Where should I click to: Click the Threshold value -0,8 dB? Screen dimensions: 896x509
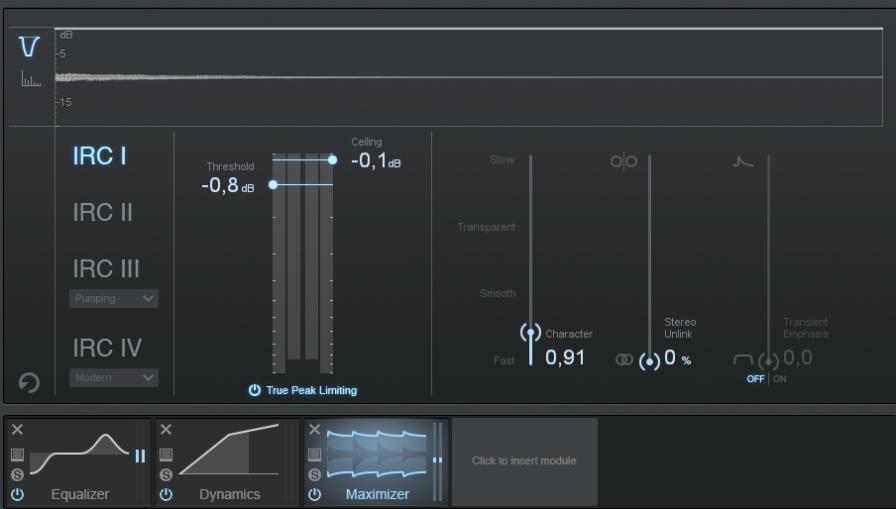[x=228, y=185]
